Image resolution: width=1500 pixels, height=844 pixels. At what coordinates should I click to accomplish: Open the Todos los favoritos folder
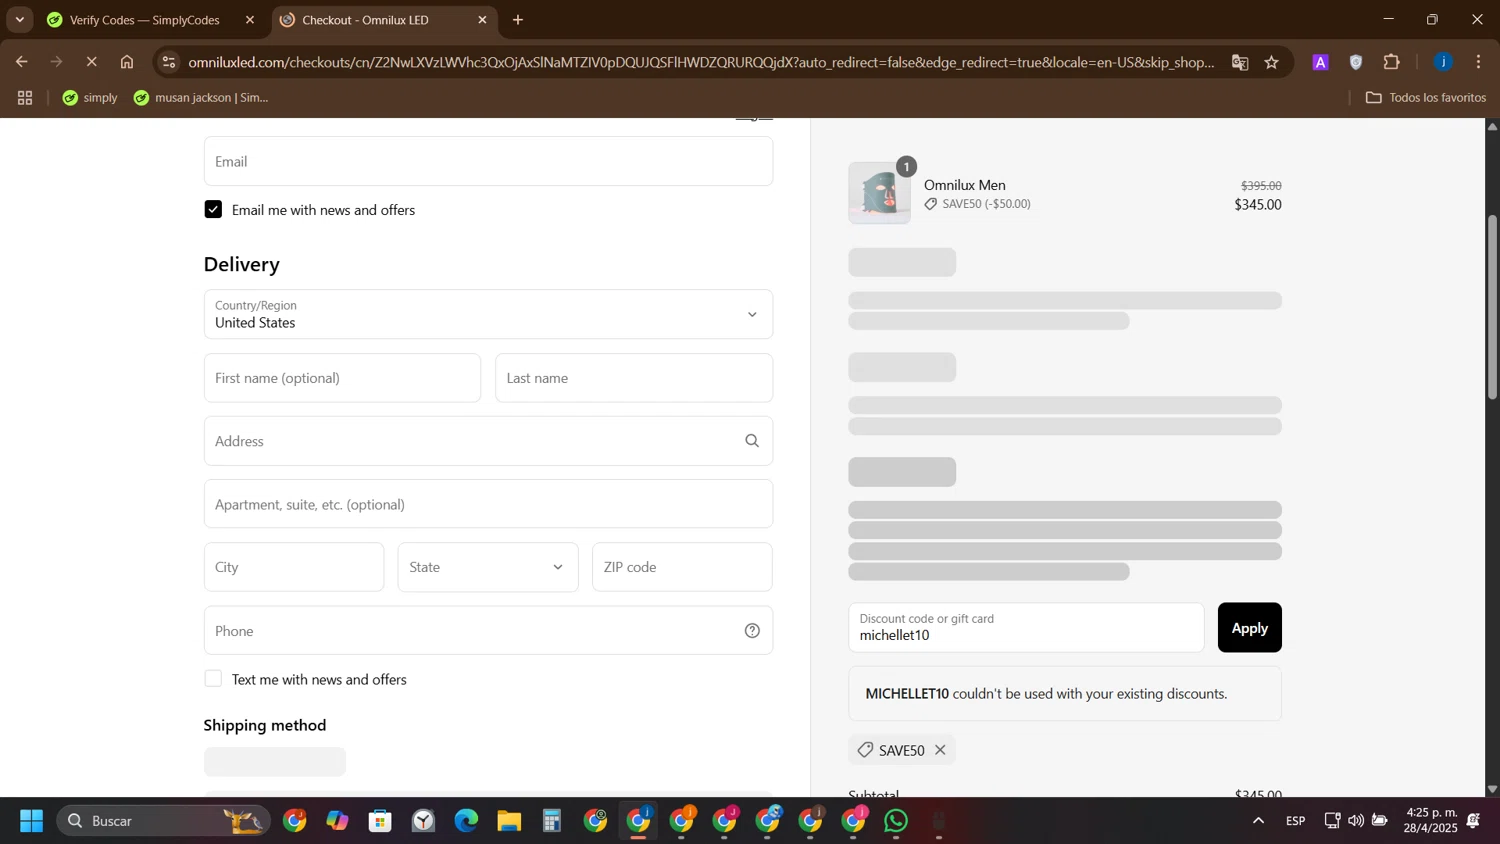1425,98
